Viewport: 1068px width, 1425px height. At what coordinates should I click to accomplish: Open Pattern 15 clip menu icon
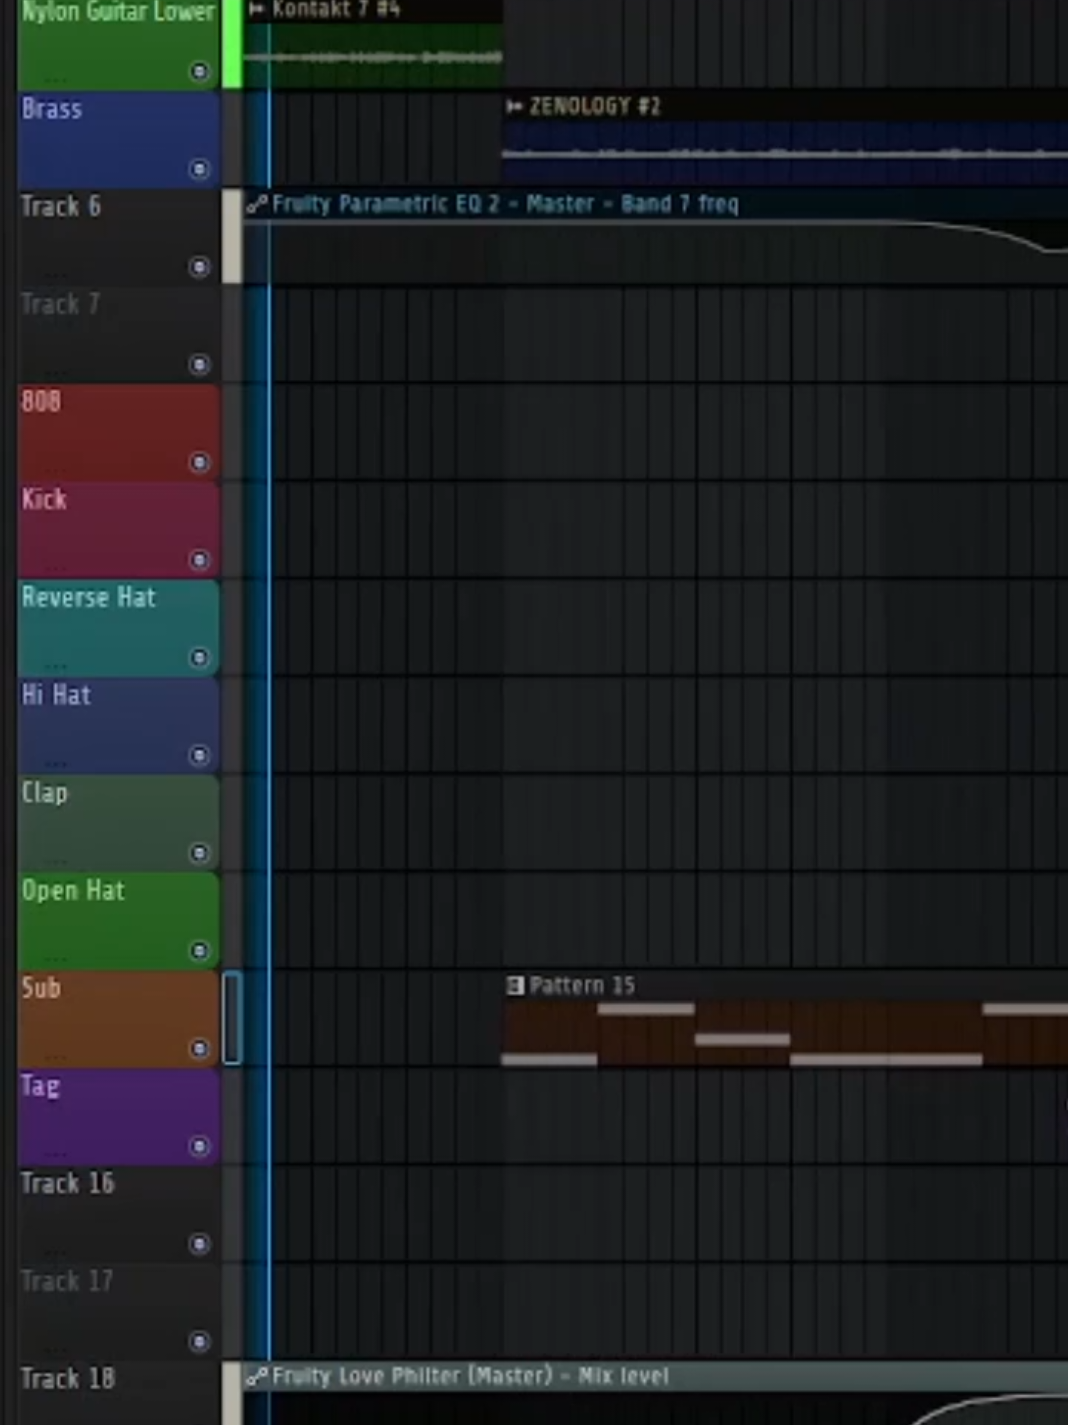pyautogui.click(x=515, y=986)
